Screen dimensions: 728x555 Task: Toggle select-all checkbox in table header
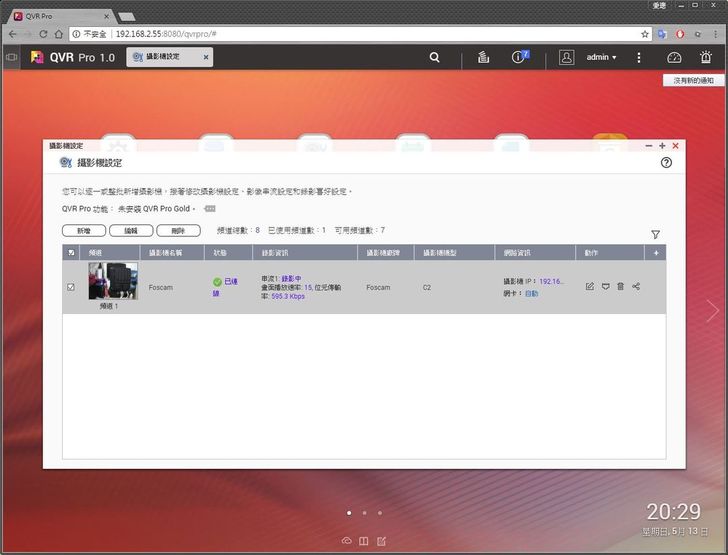(70, 253)
